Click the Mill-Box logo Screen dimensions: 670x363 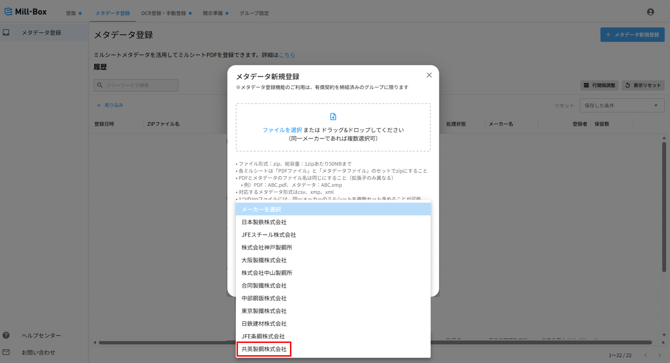click(25, 12)
